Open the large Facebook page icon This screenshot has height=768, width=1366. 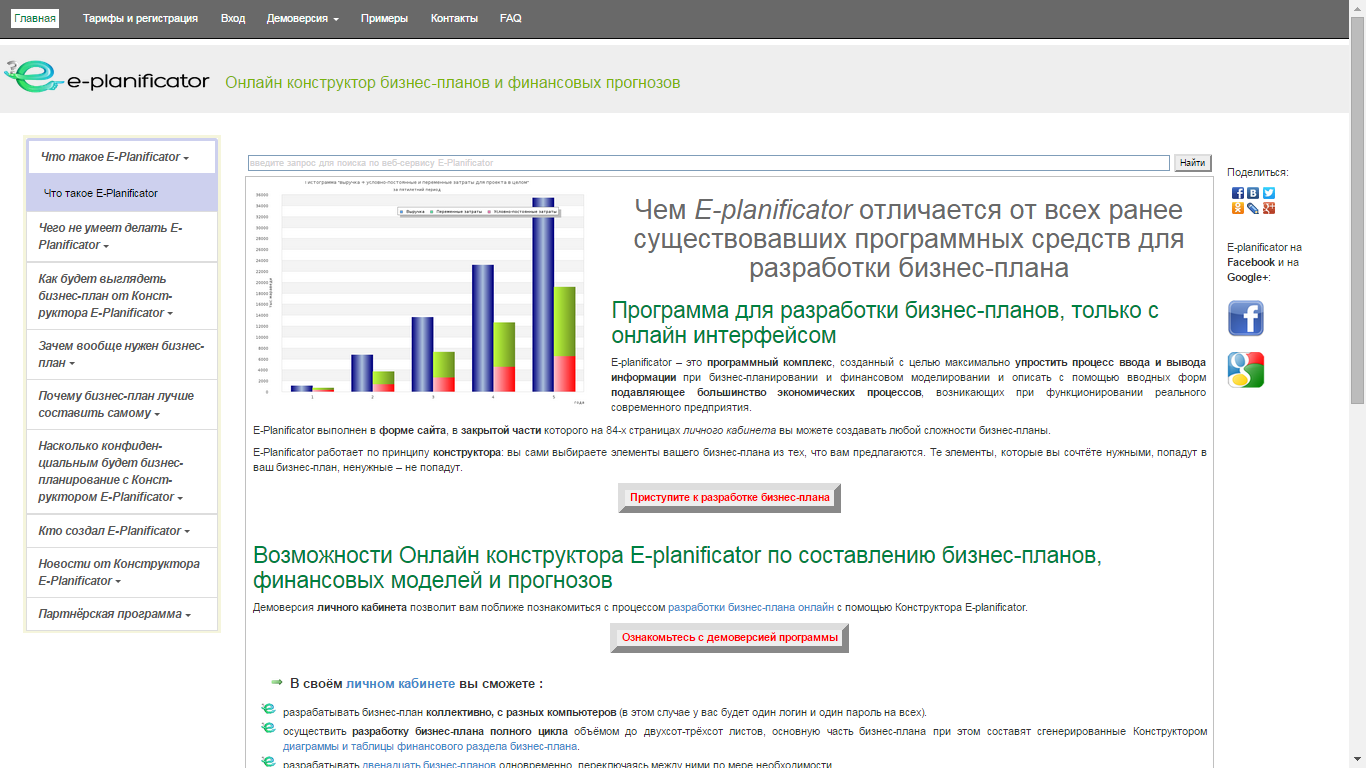point(1246,319)
